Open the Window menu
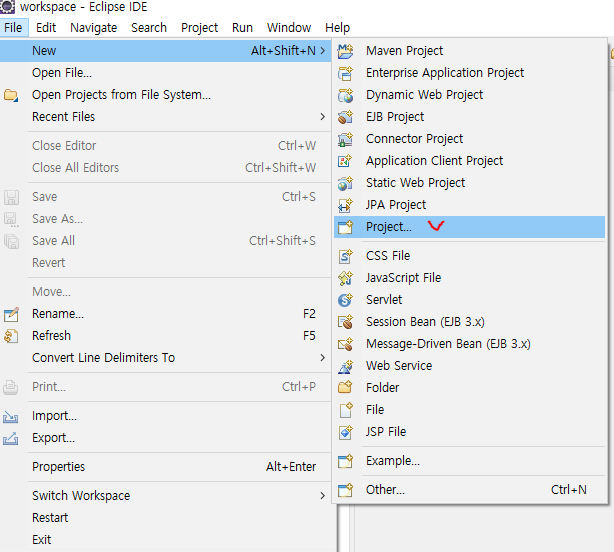 tap(289, 28)
